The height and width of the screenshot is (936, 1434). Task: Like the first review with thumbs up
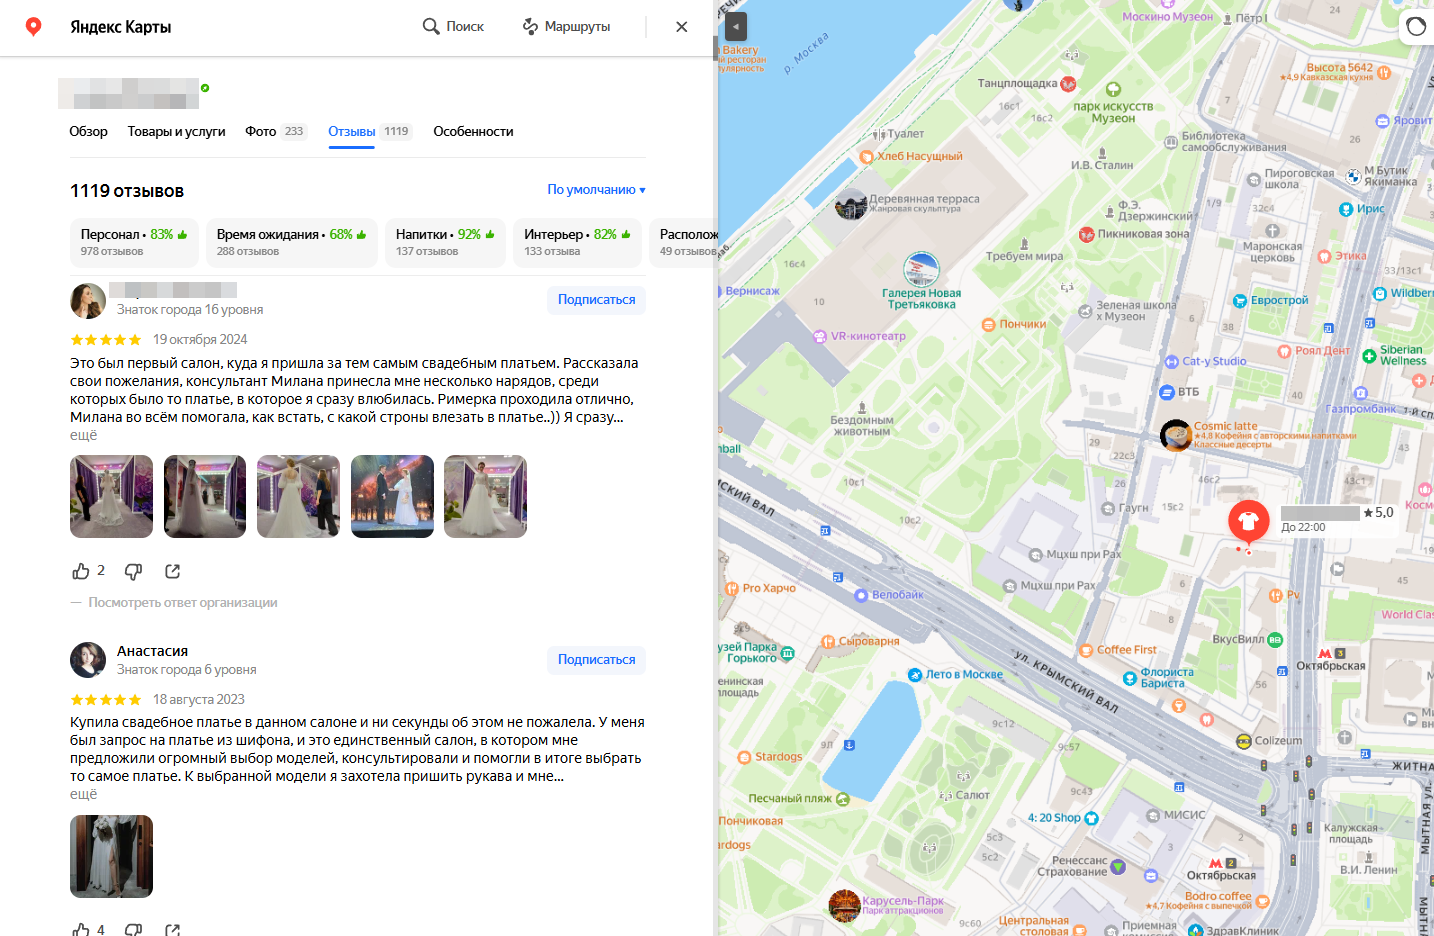click(81, 571)
